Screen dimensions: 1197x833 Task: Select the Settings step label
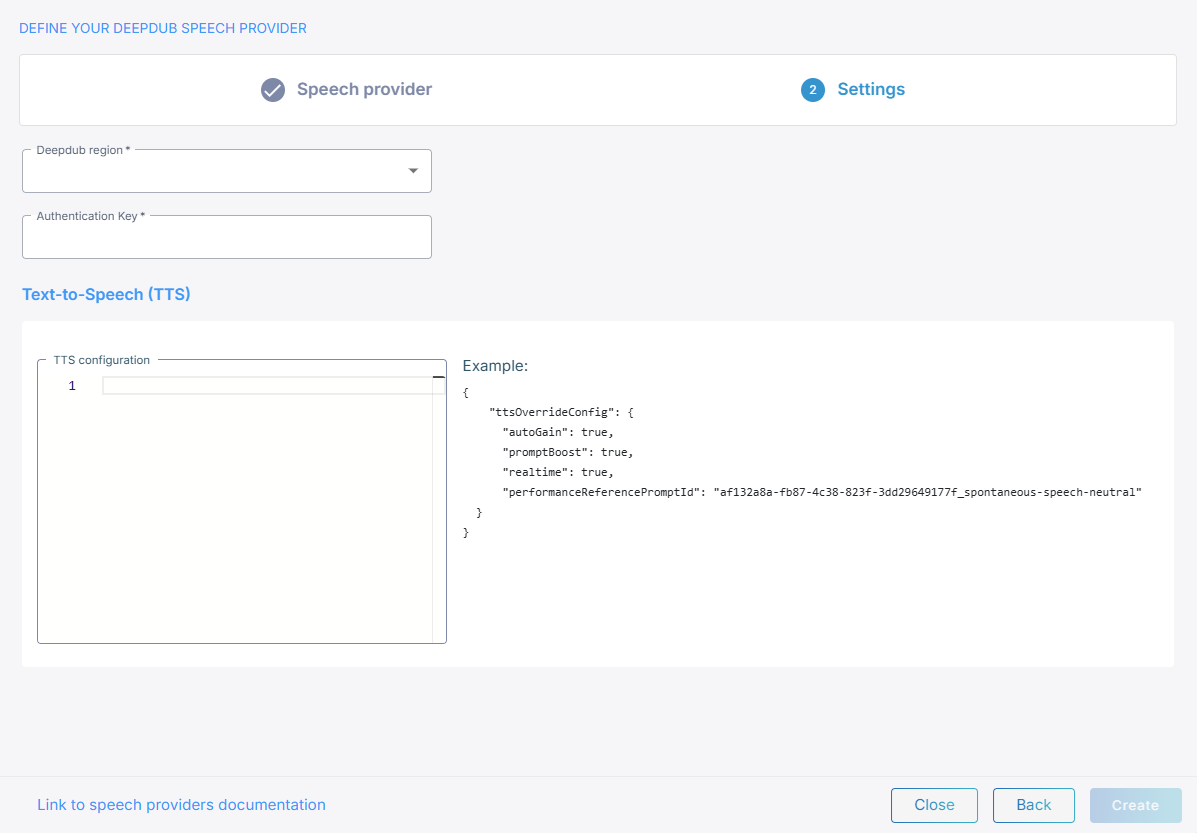(871, 89)
